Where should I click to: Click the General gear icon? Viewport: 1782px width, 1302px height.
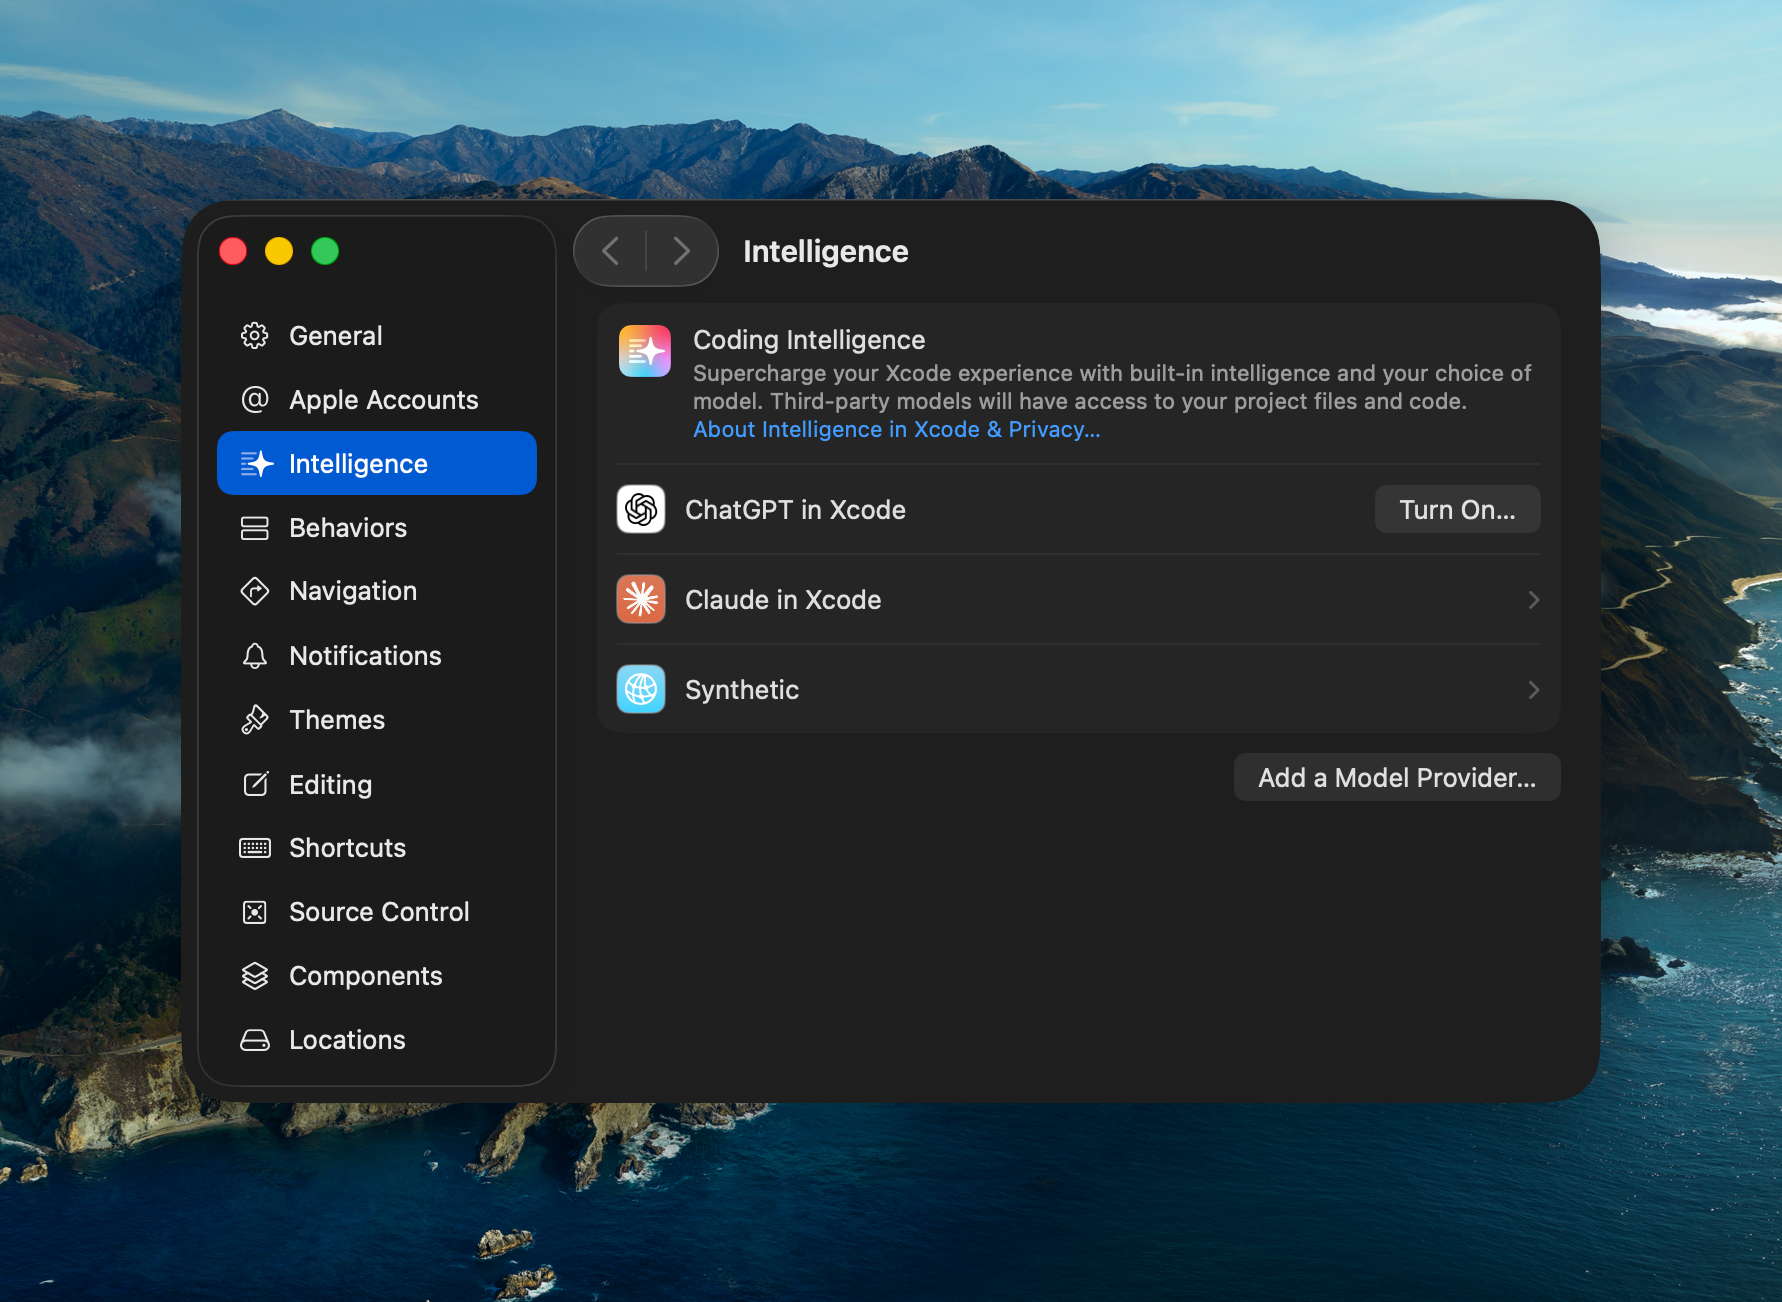[256, 335]
